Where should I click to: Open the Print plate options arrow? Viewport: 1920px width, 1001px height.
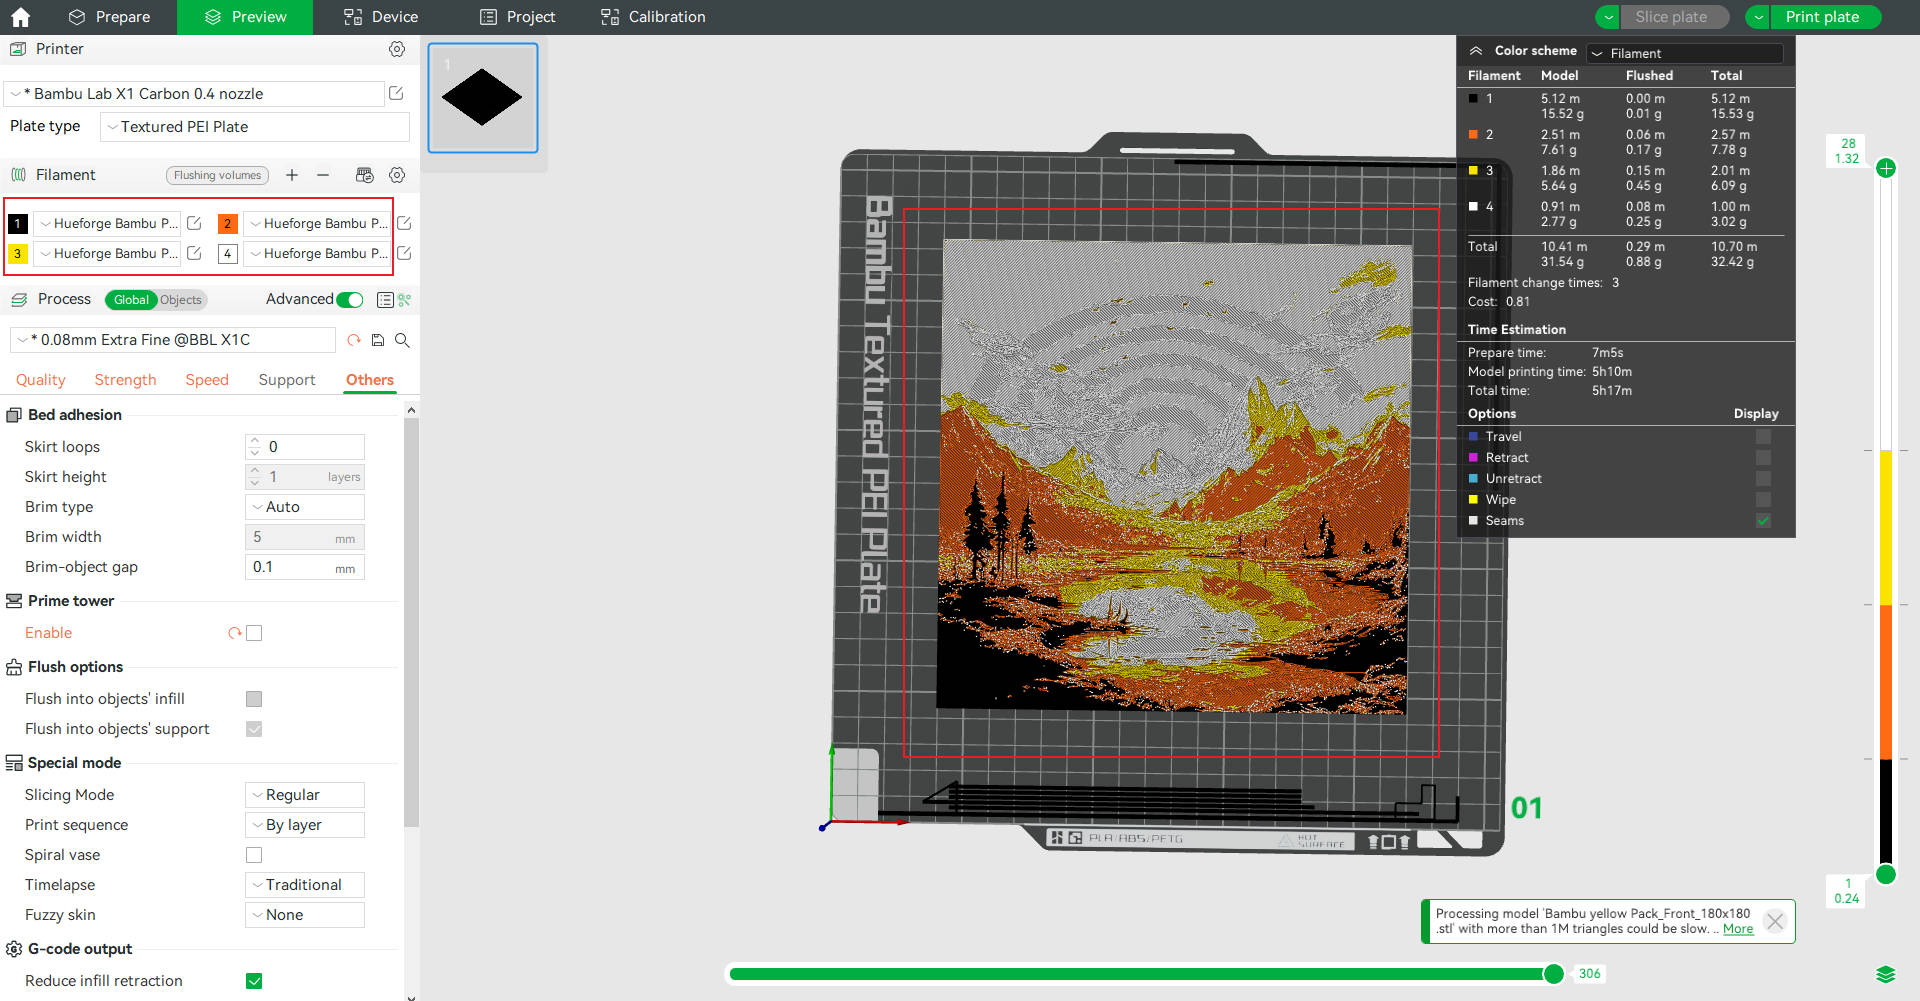[x=1758, y=17]
